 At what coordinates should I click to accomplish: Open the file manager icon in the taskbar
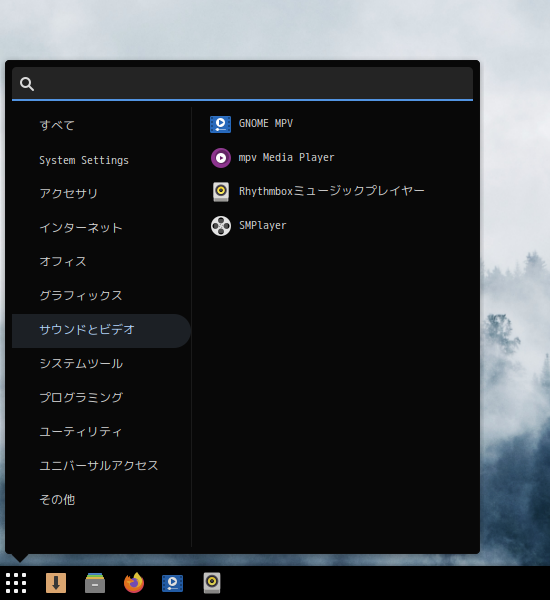[95, 583]
